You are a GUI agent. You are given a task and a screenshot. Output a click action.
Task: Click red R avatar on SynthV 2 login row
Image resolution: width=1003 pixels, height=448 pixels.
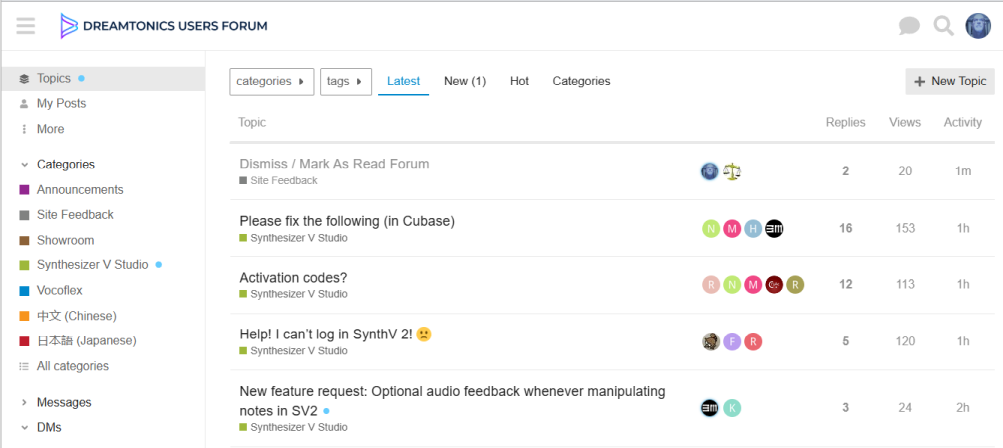click(x=754, y=342)
